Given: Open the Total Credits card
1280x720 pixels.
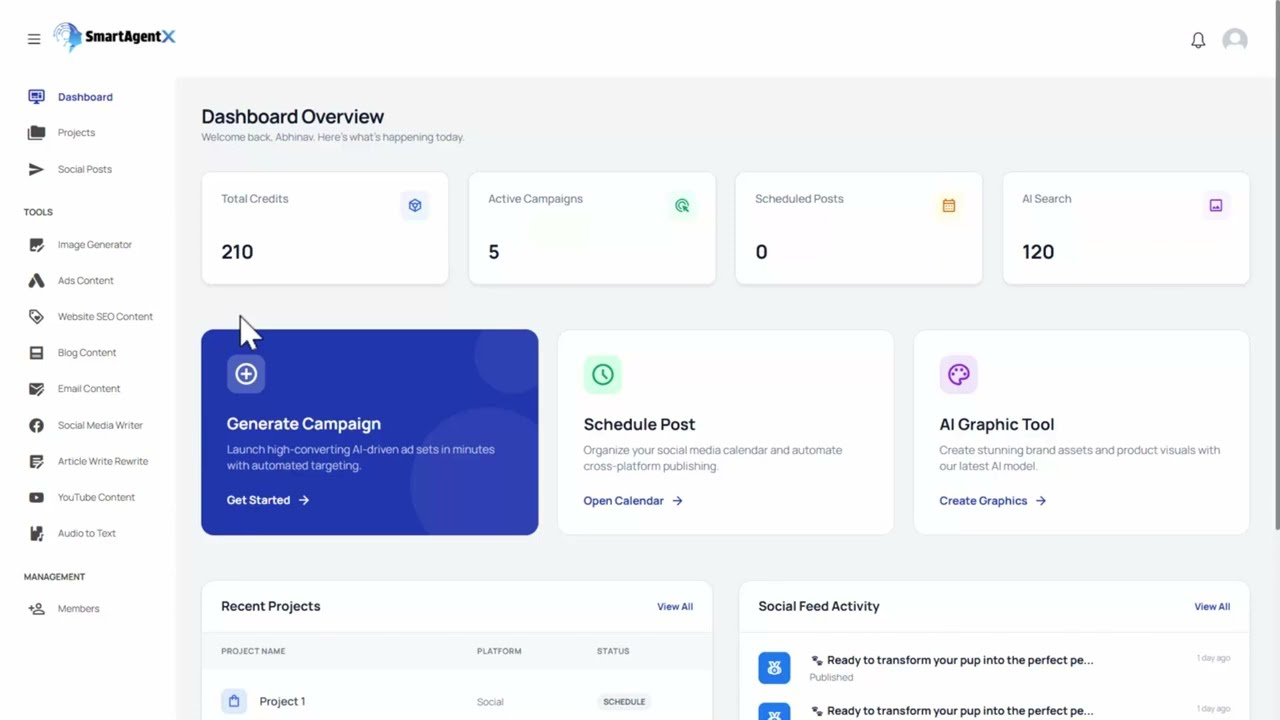Looking at the screenshot, I should (325, 228).
